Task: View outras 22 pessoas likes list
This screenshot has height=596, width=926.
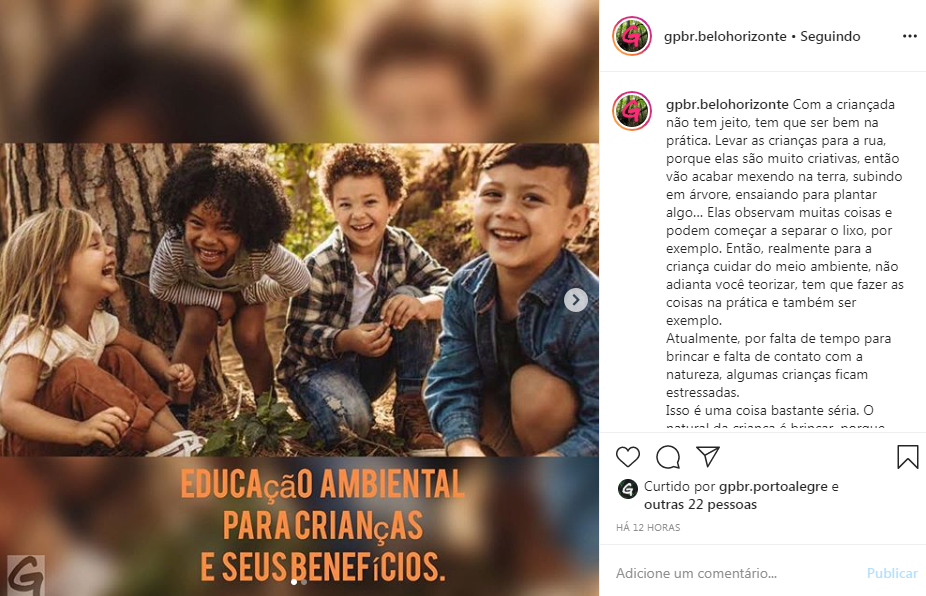Action: coord(700,504)
